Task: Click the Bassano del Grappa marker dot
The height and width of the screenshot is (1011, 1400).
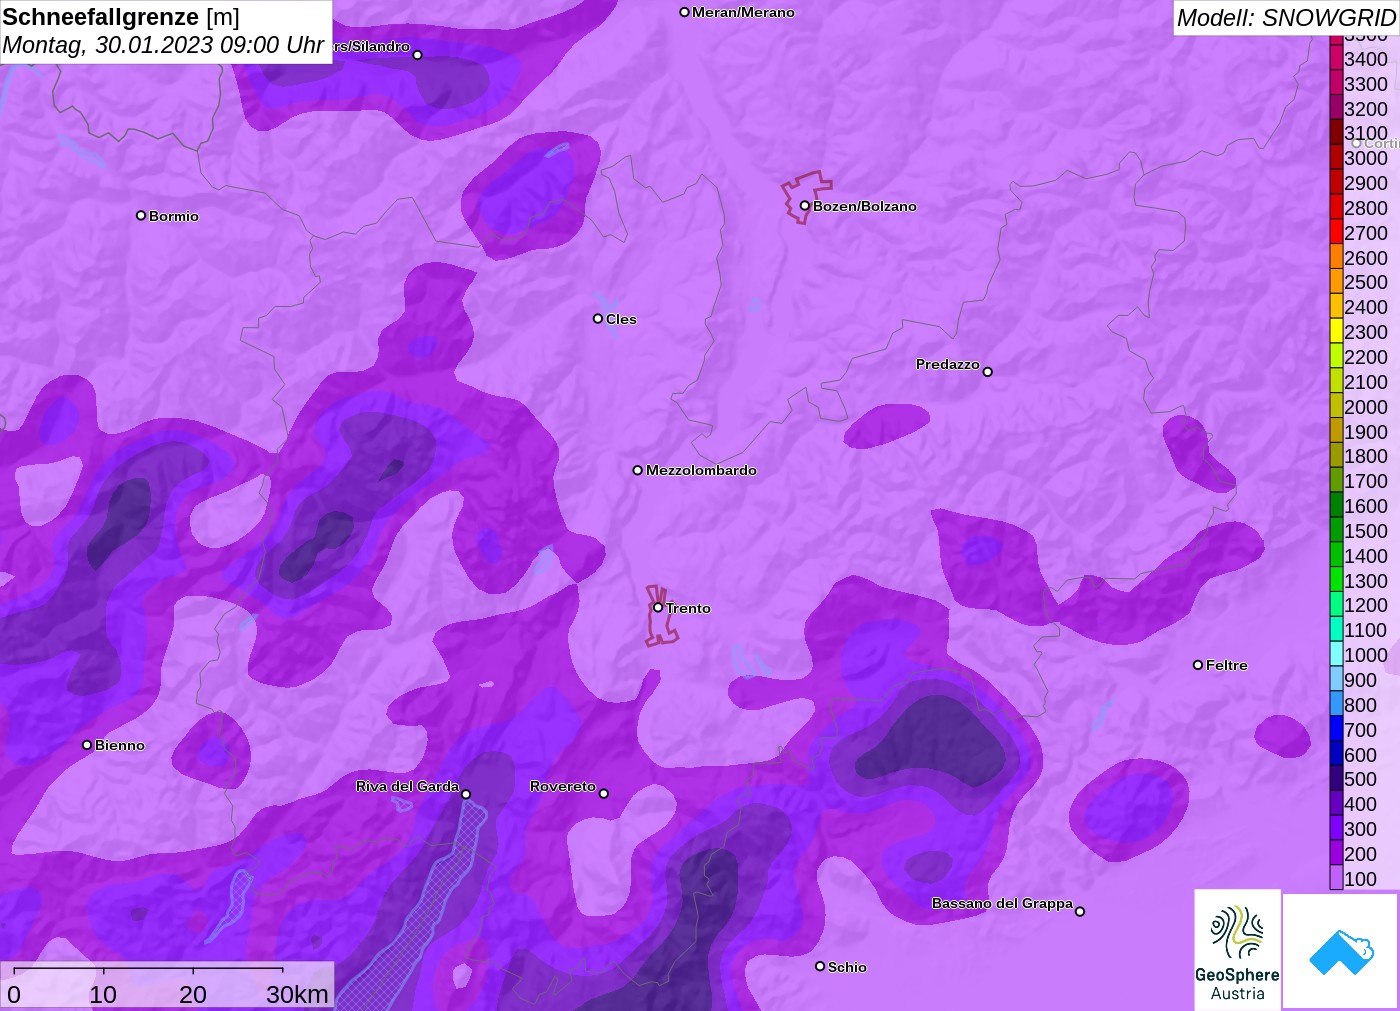Action: point(1080,911)
